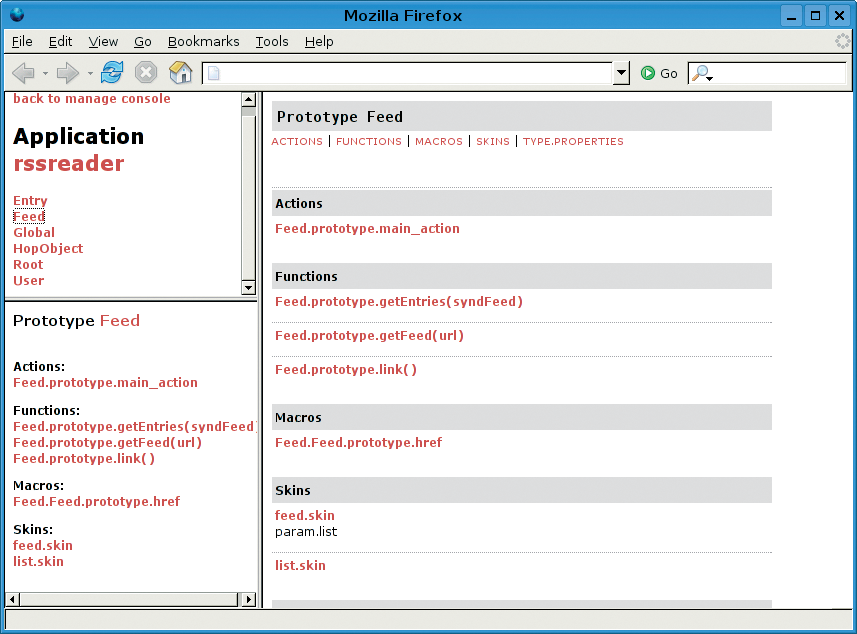Click the right arrow of the horizontal scrollbar

point(249,599)
